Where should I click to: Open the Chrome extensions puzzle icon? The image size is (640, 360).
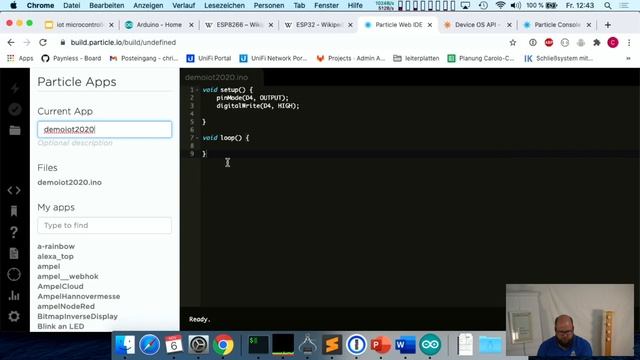[x=597, y=42]
